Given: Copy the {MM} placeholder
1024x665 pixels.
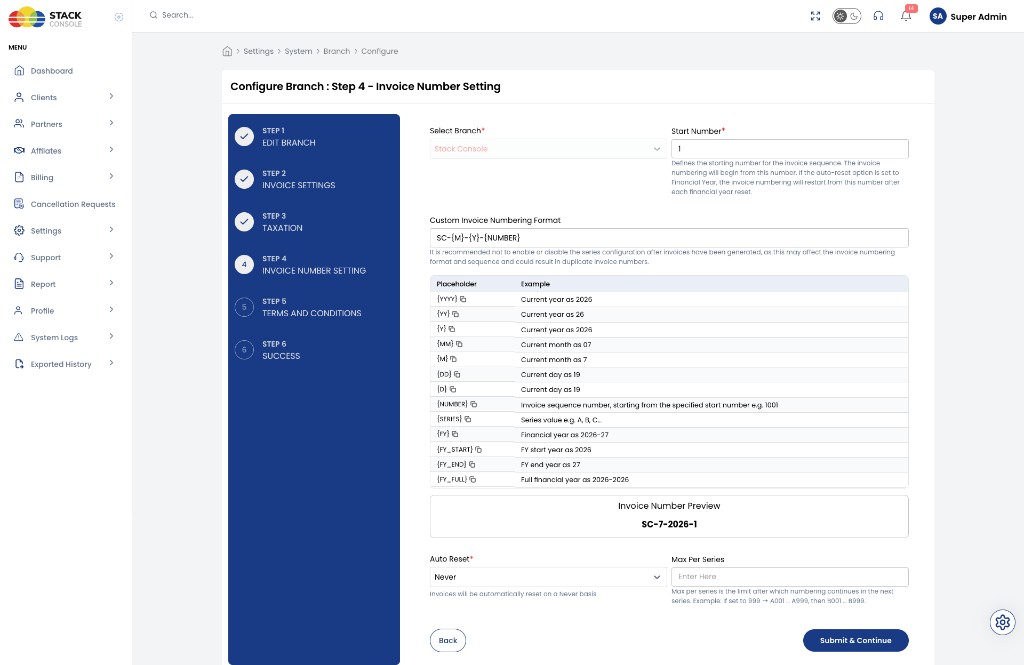Looking at the screenshot, I should [x=459, y=344].
